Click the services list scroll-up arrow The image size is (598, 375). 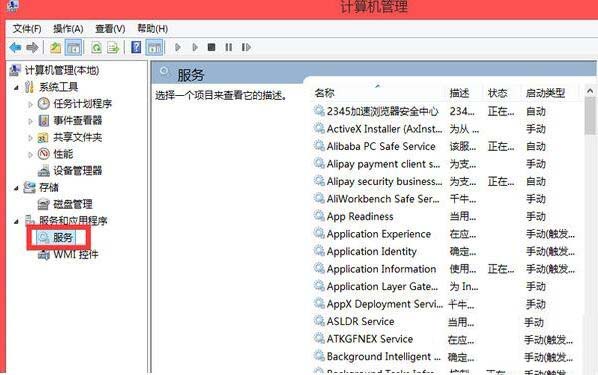pos(590,91)
